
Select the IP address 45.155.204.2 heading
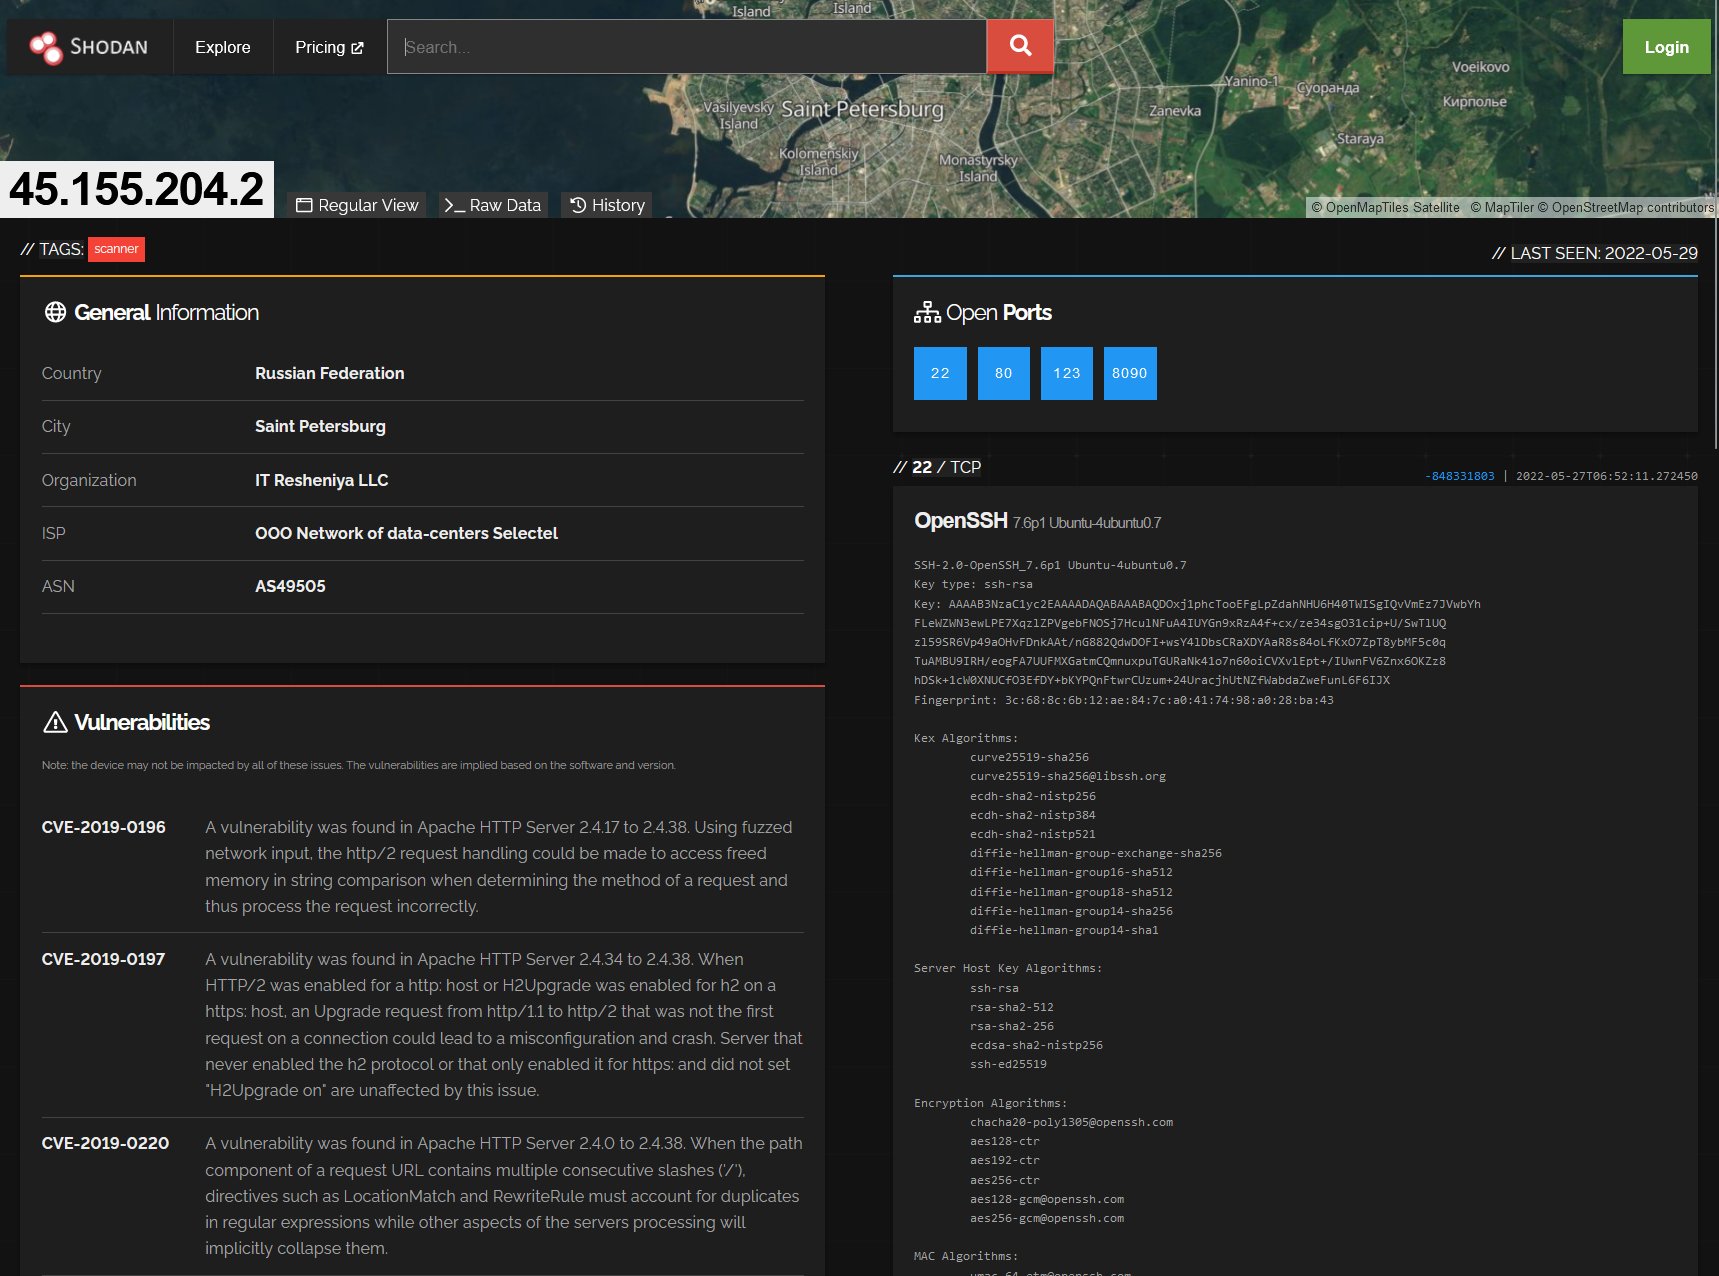[x=137, y=189]
